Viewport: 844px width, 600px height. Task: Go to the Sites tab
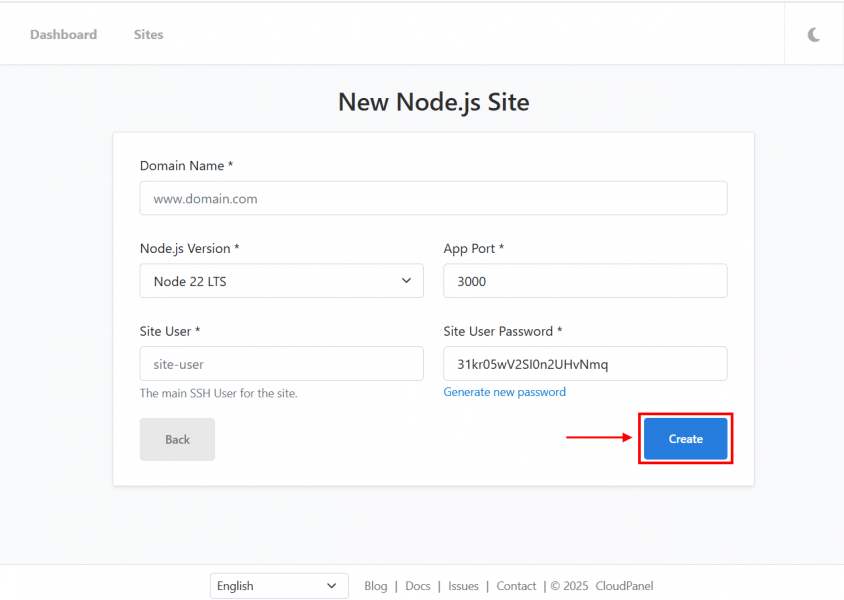(149, 34)
